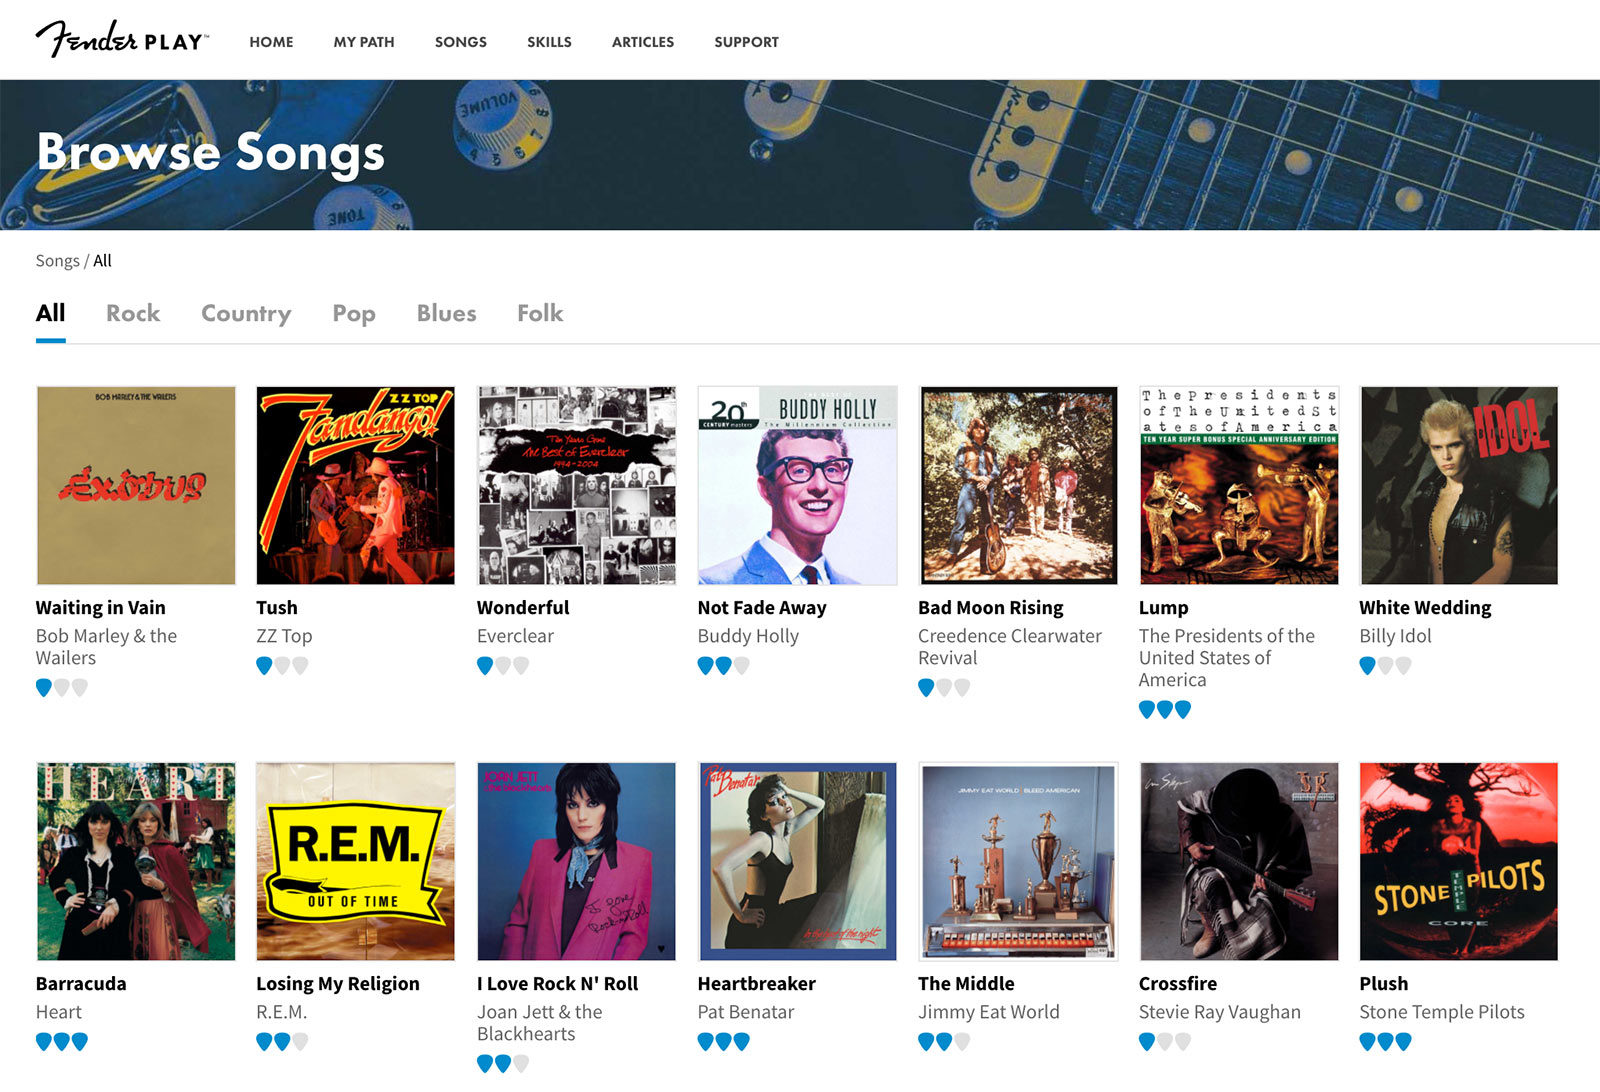Click the Fender Play logo

point(122,40)
